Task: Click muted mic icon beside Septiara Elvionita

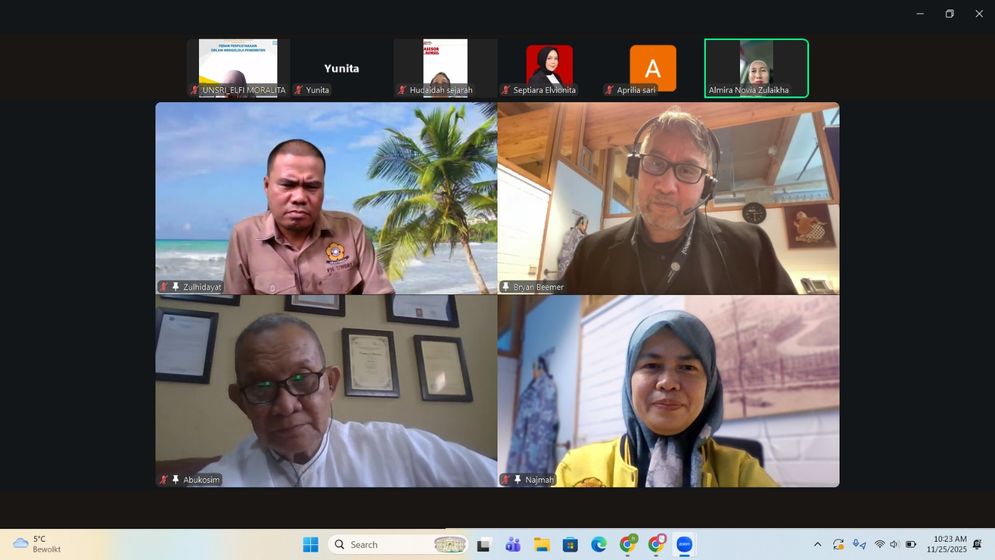Action: 506,90
